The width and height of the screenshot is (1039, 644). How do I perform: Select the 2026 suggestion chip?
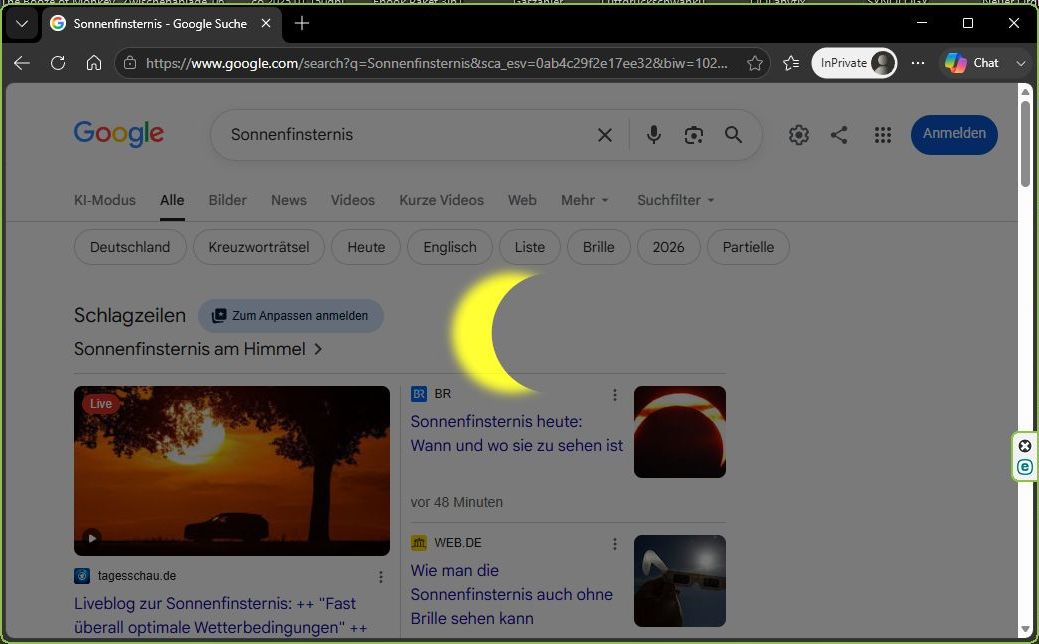click(668, 247)
